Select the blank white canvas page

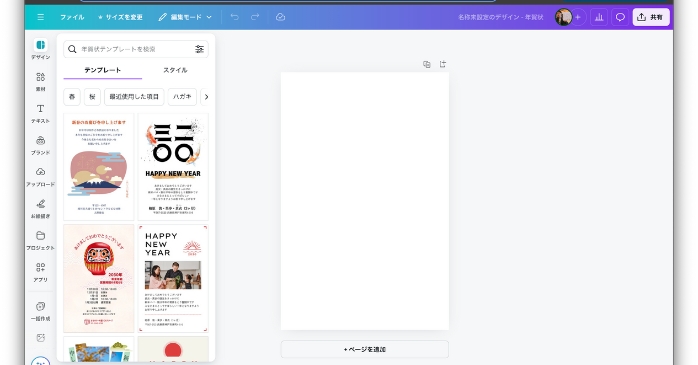(365, 201)
